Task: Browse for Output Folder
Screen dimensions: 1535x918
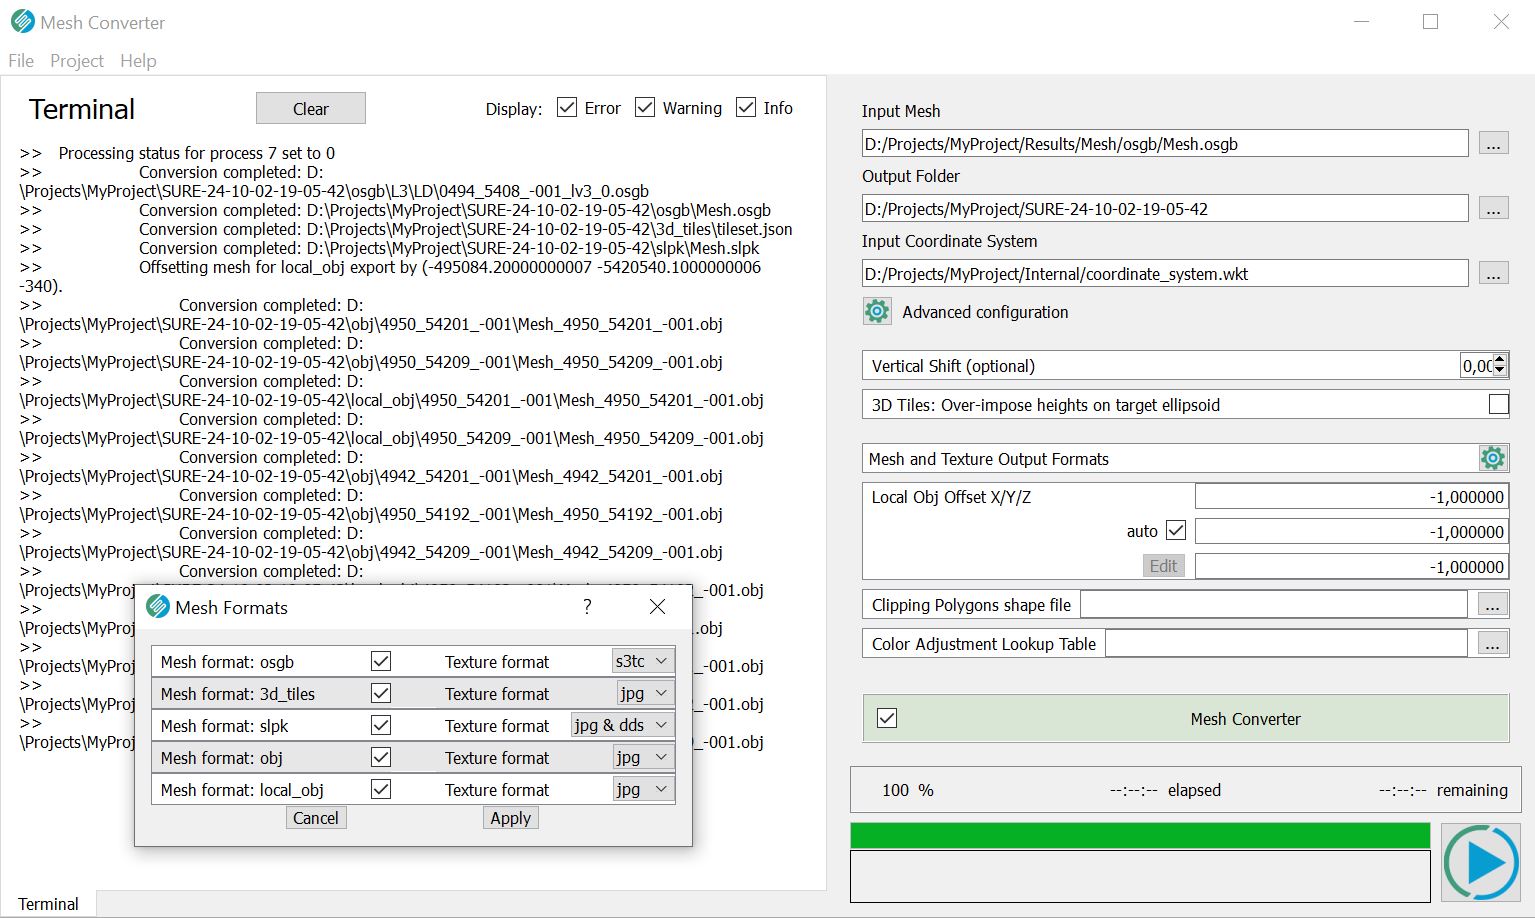Action: pos(1493,208)
